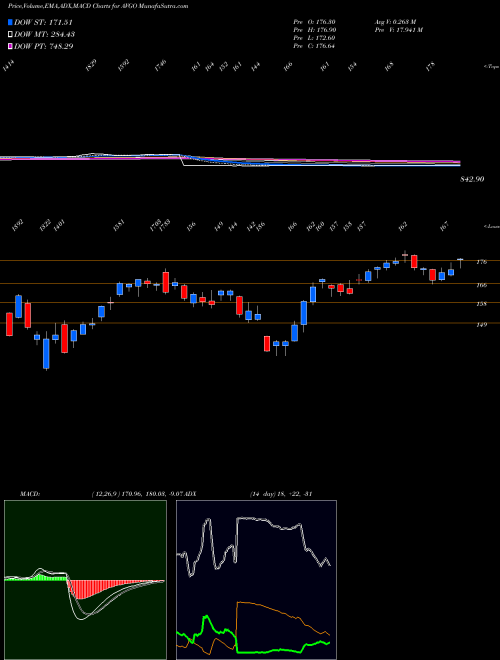The height and width of the screenshot is (660, 500).
Task: Click the chart title mentioning MunafaSutra.com
Action: pos(98,6)
